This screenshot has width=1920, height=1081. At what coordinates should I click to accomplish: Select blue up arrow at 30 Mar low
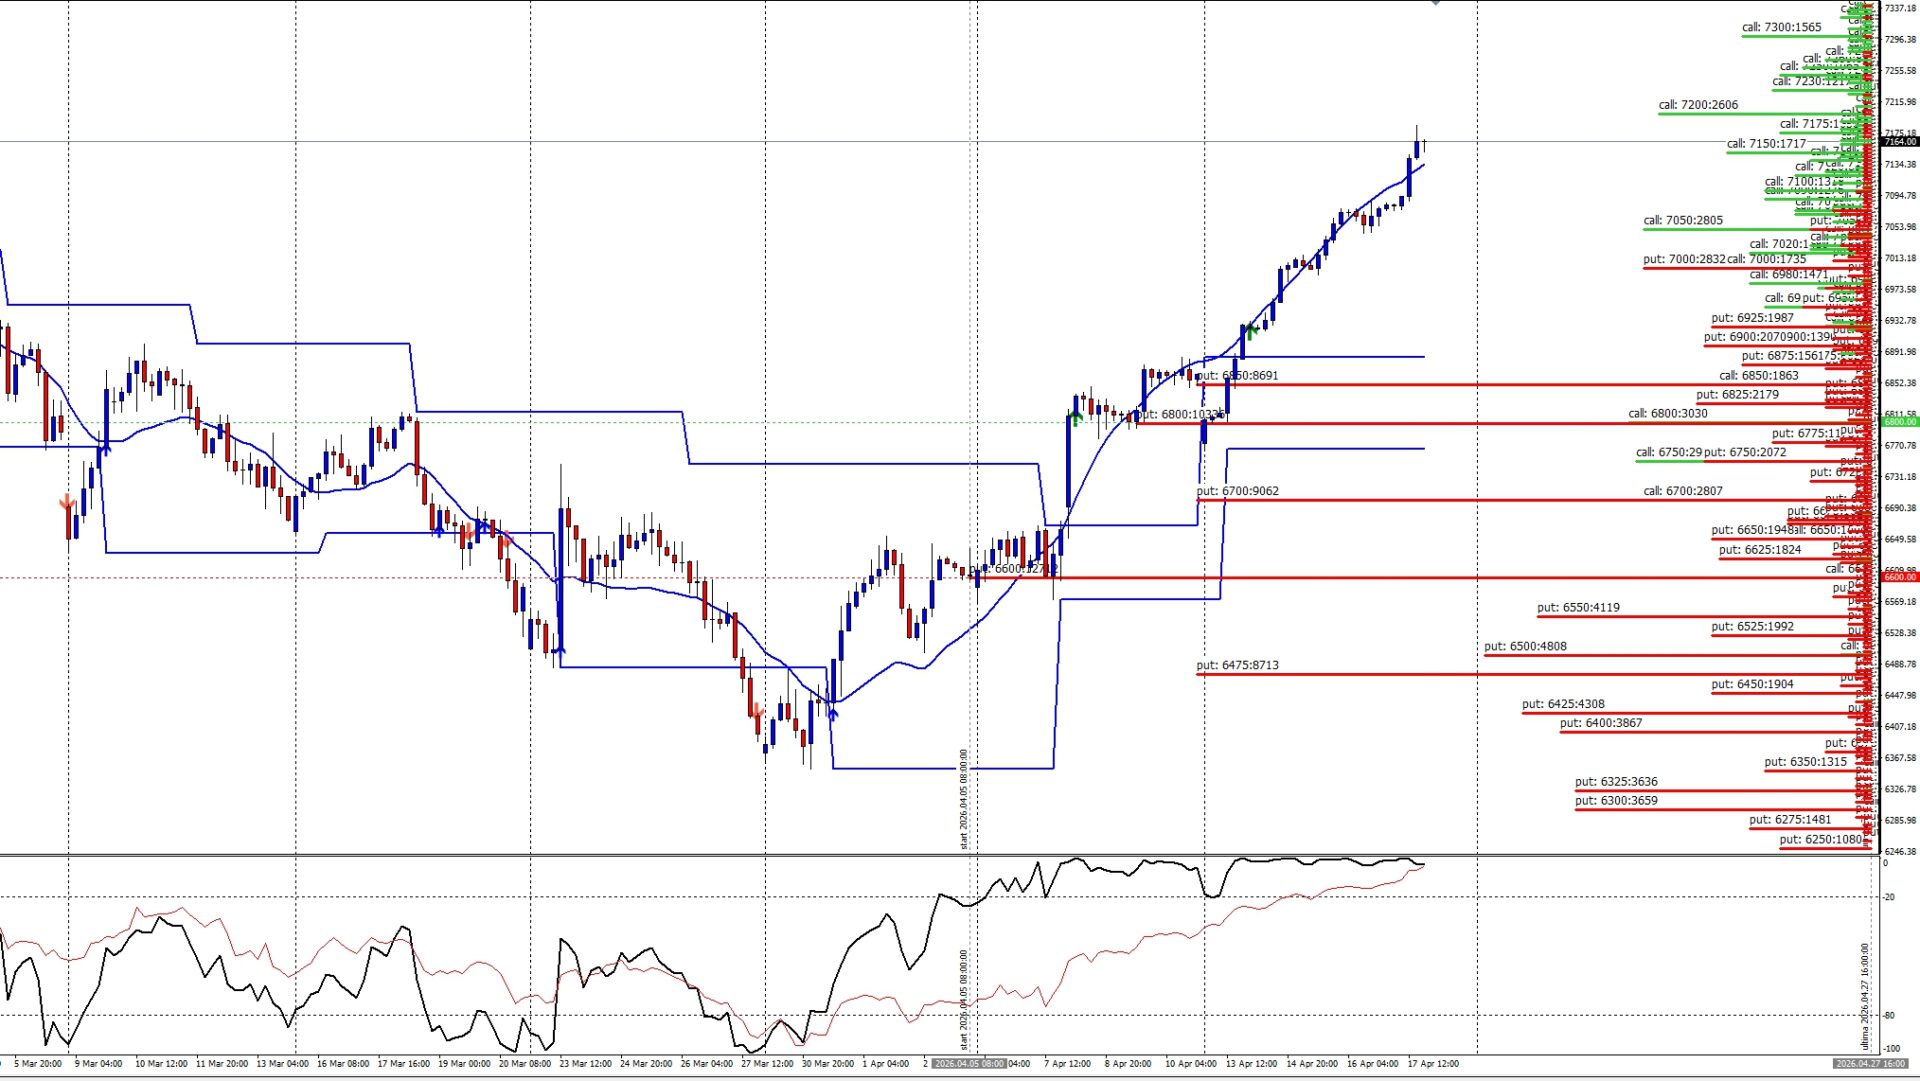[x=832, y=712]
